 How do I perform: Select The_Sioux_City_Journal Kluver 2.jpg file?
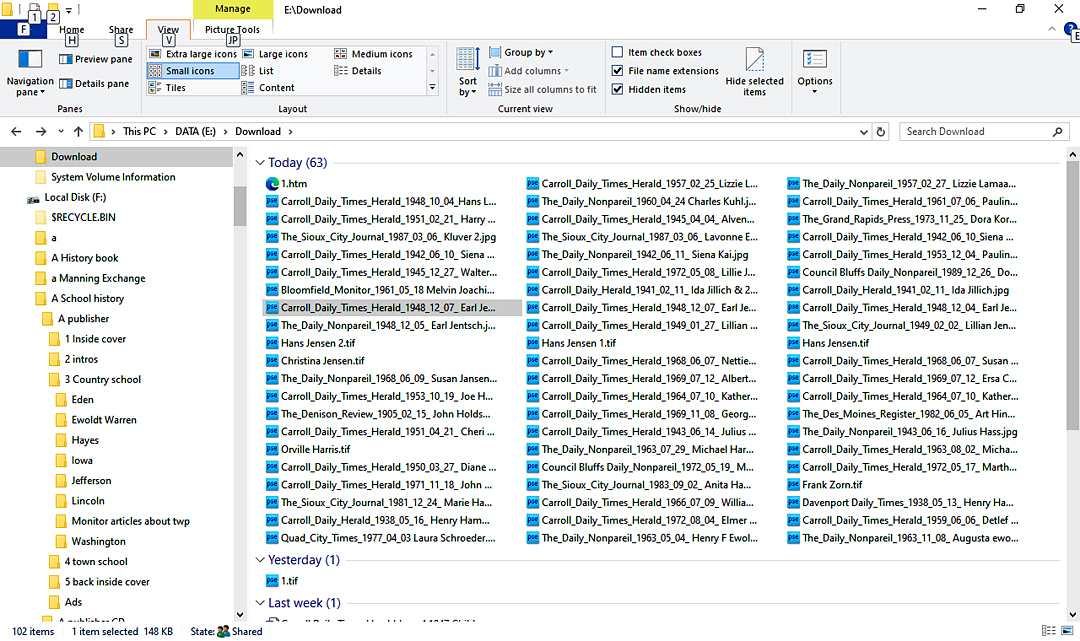[381, 237]
